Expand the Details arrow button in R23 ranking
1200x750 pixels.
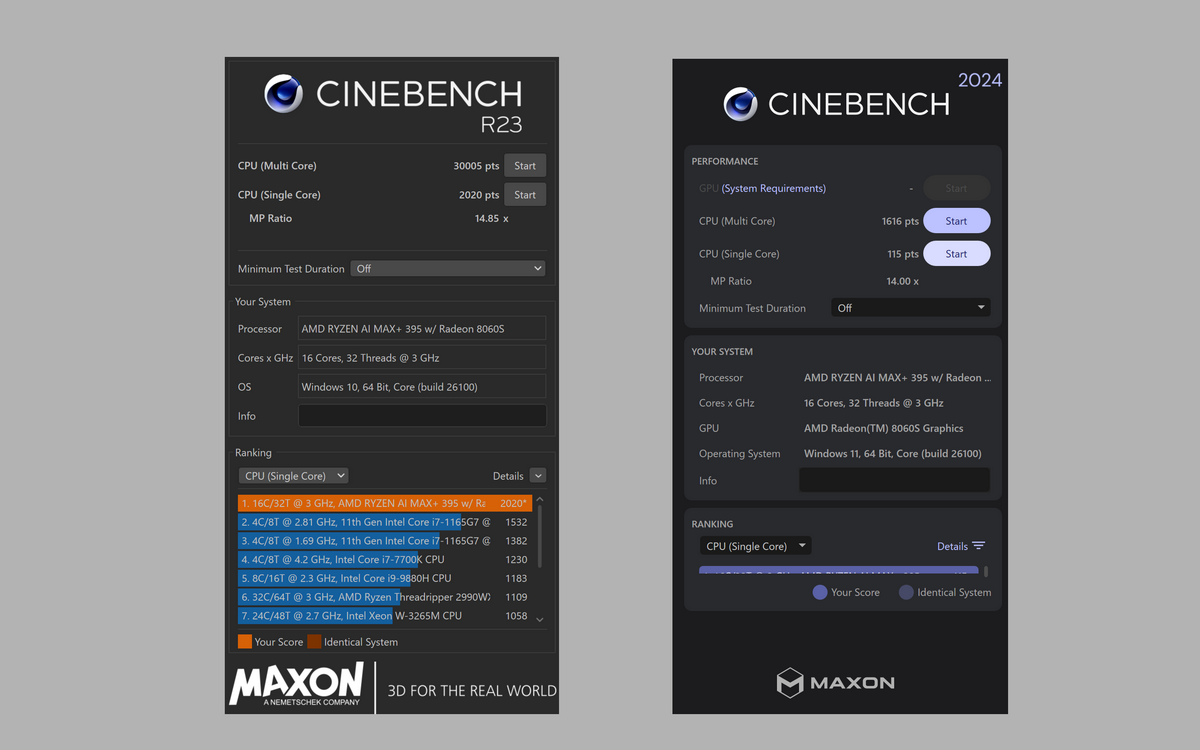pos(538,476)
